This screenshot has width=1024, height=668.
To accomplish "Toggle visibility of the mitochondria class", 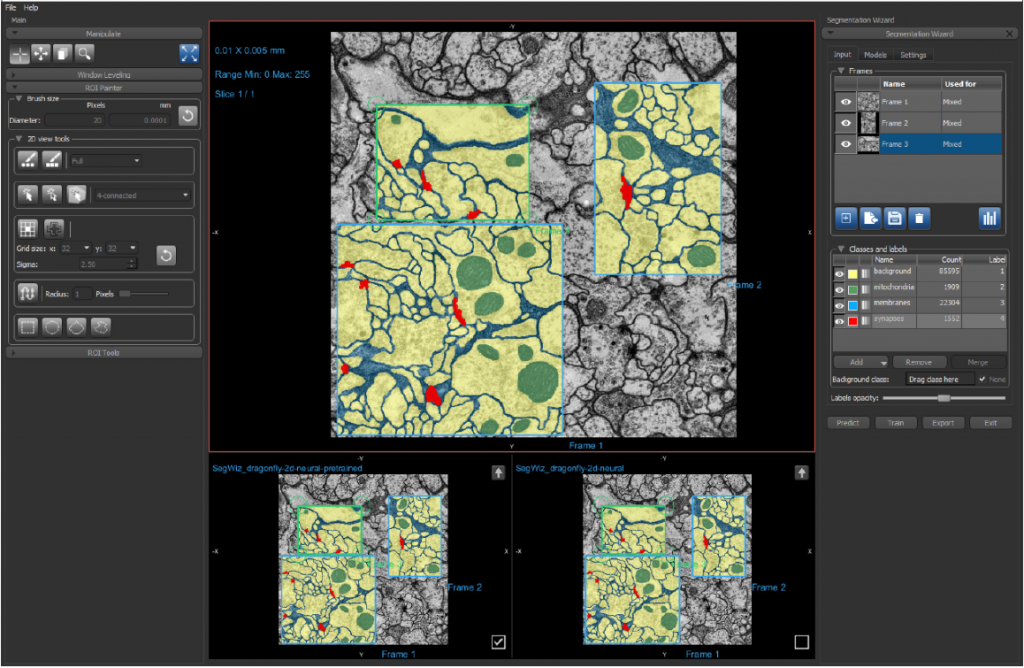I will tap(839, 289).
